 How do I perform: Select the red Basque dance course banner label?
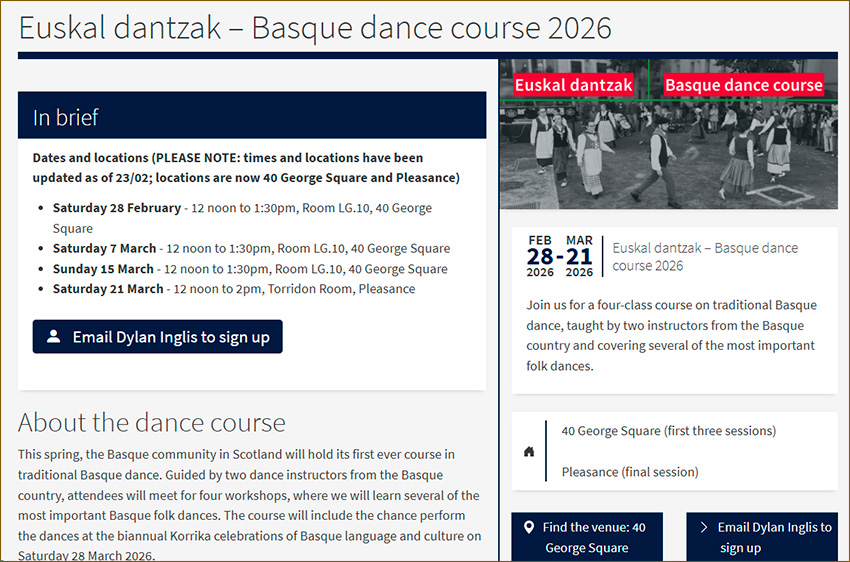[743, 85]
